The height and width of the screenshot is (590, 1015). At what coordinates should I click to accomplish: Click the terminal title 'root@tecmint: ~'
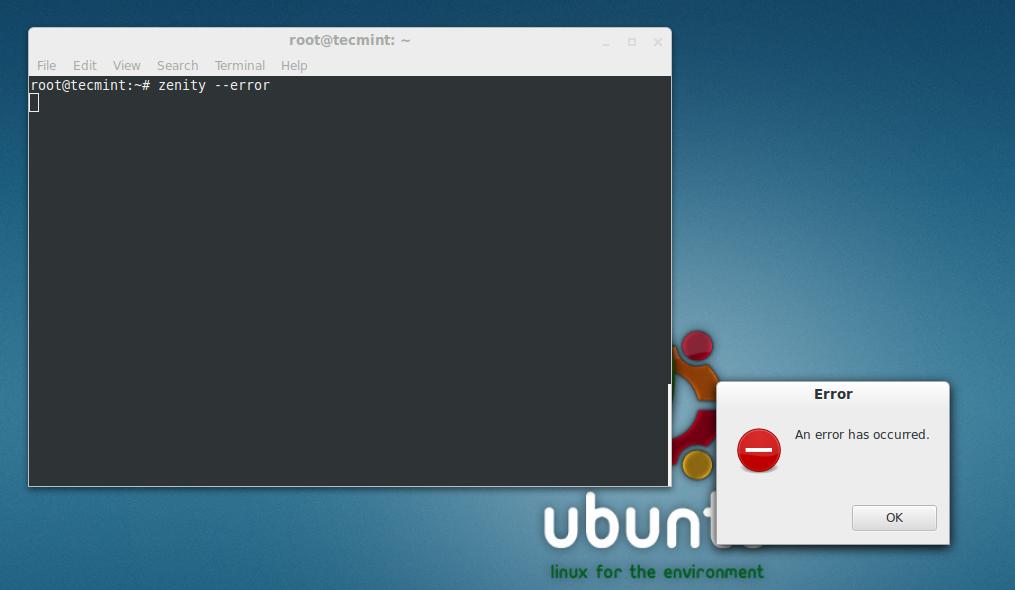[350, 40]
